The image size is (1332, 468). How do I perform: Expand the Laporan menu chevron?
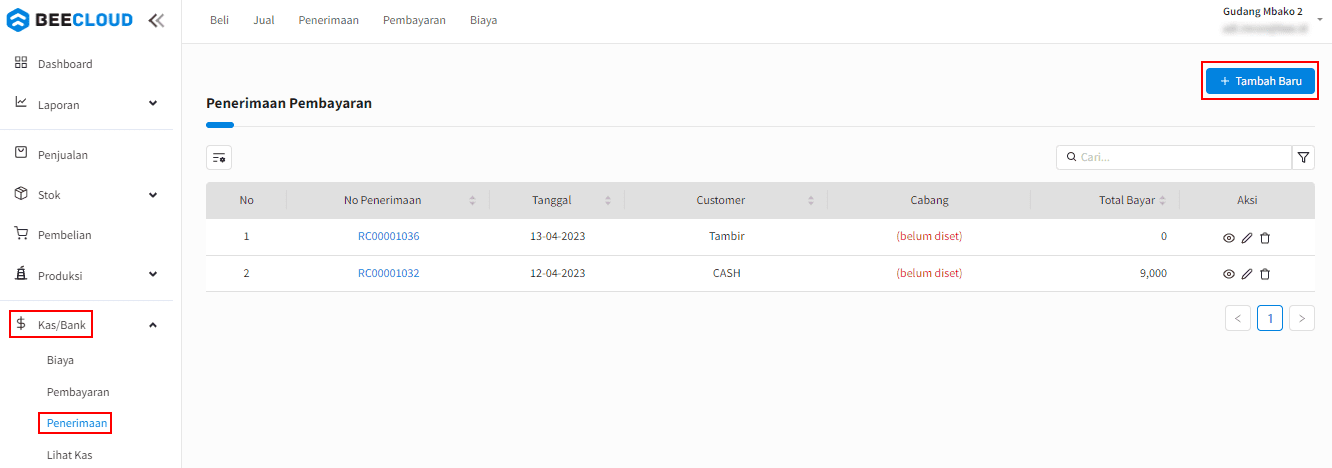153,103
